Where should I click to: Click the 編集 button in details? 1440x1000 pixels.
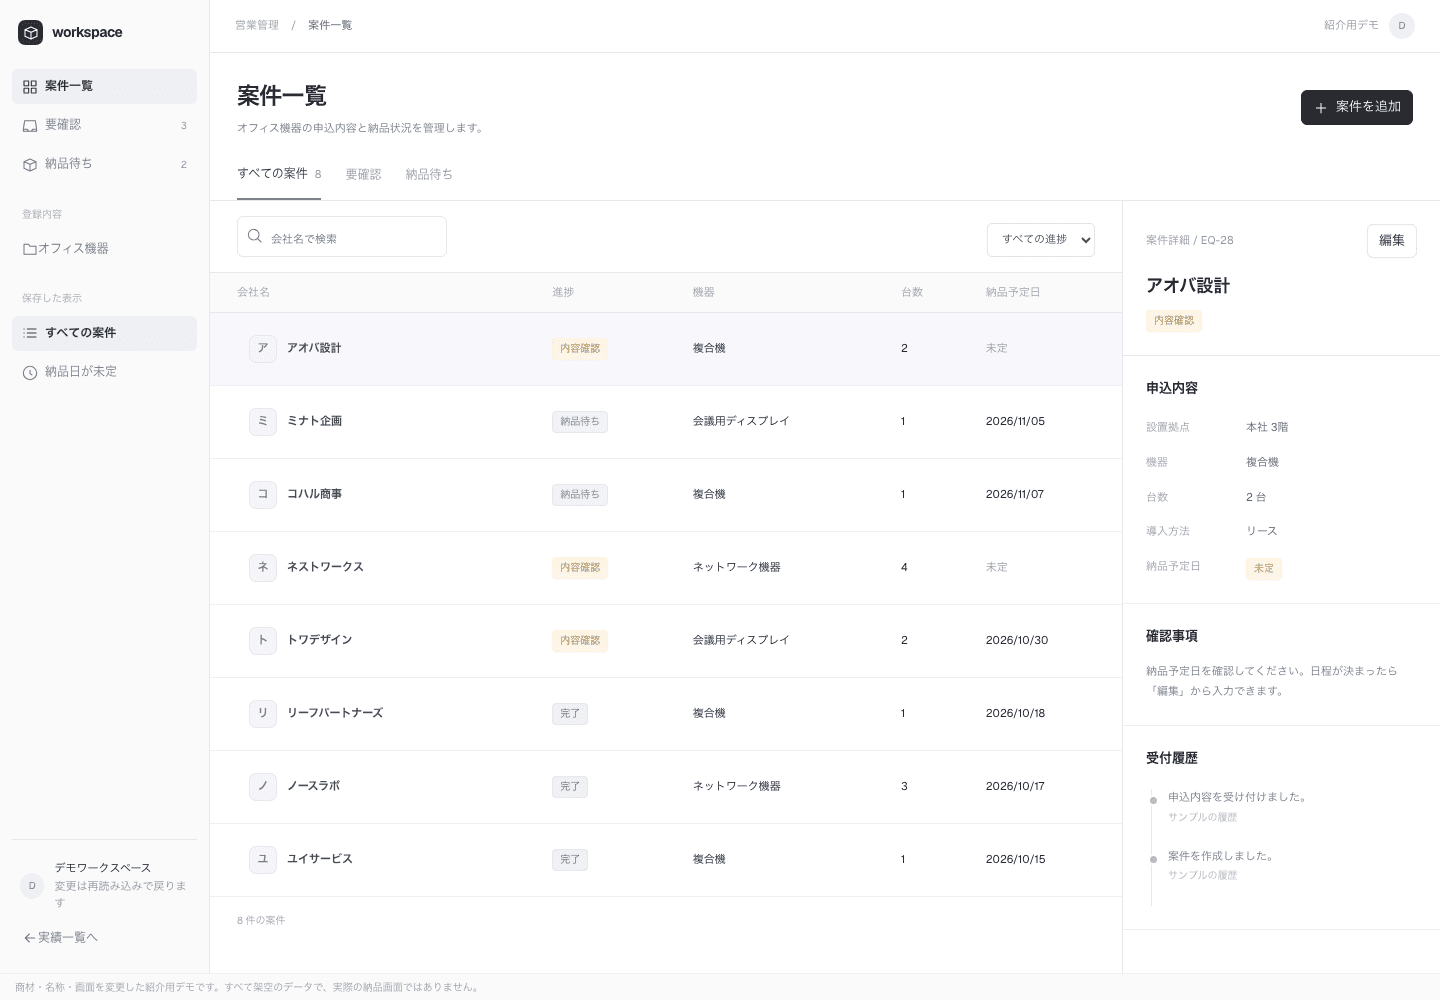tap(1392, 241)
